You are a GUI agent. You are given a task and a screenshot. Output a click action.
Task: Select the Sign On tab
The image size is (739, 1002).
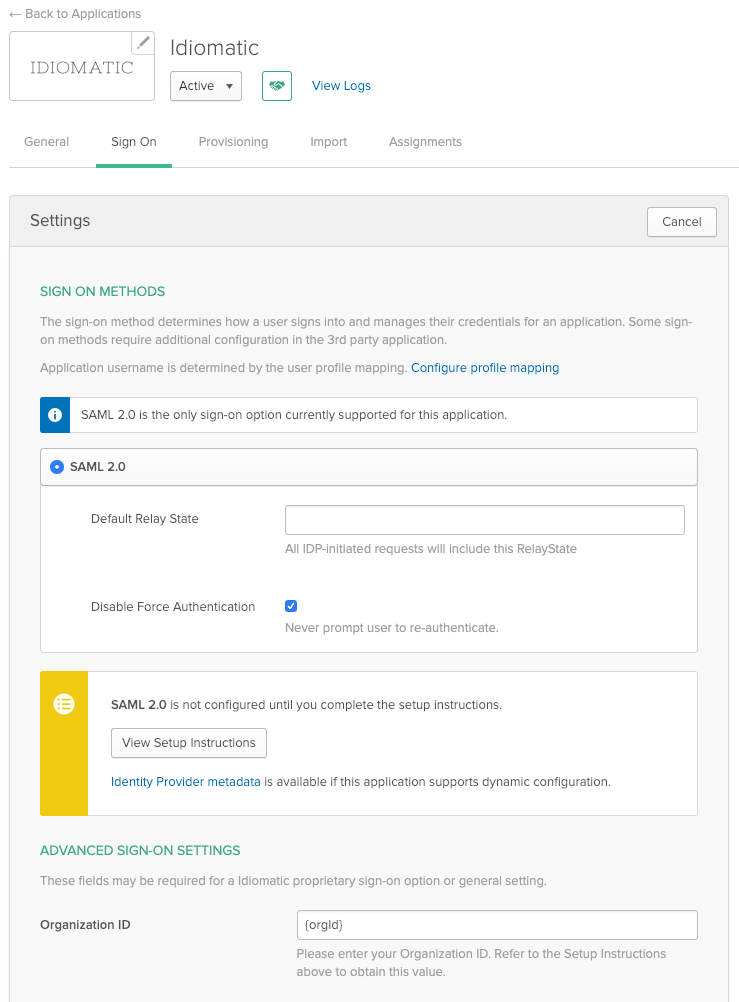(x=134, y=142)
